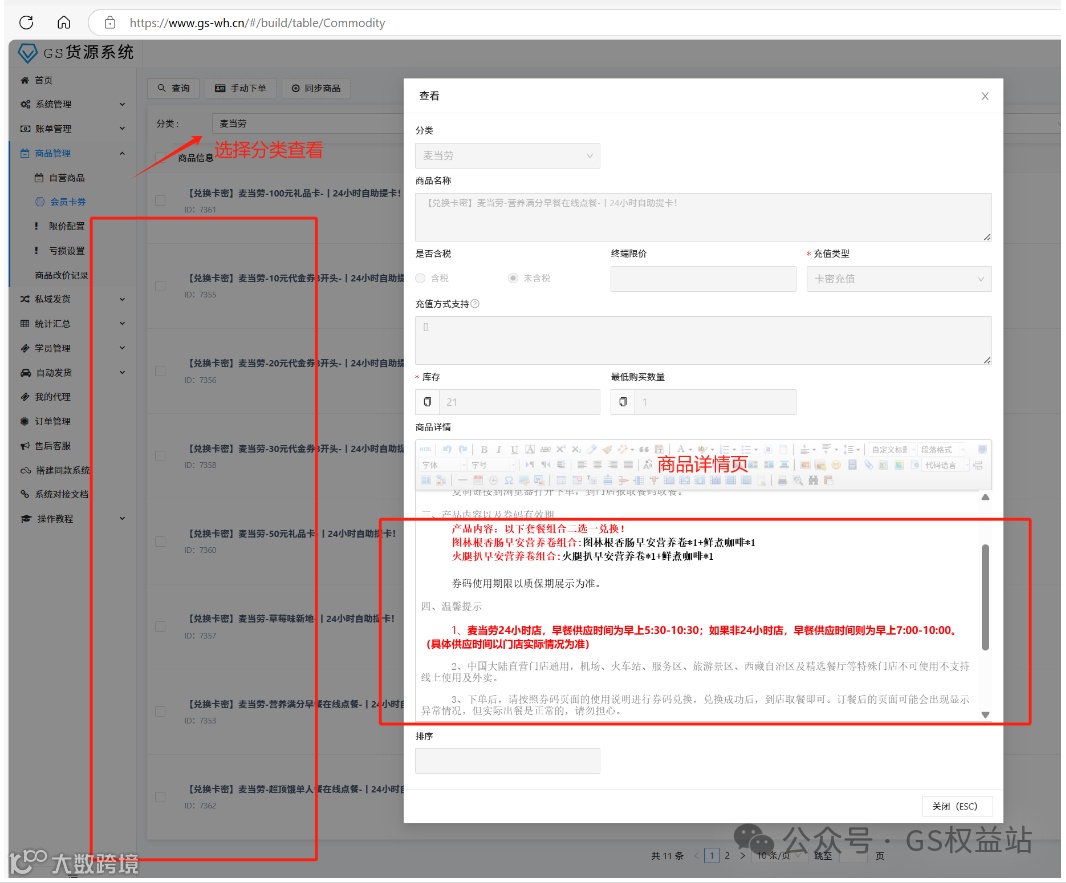Click the help icon beside 充值方式支持
This screenshot has height=883, width=1066.
click(x=475, y=304)
